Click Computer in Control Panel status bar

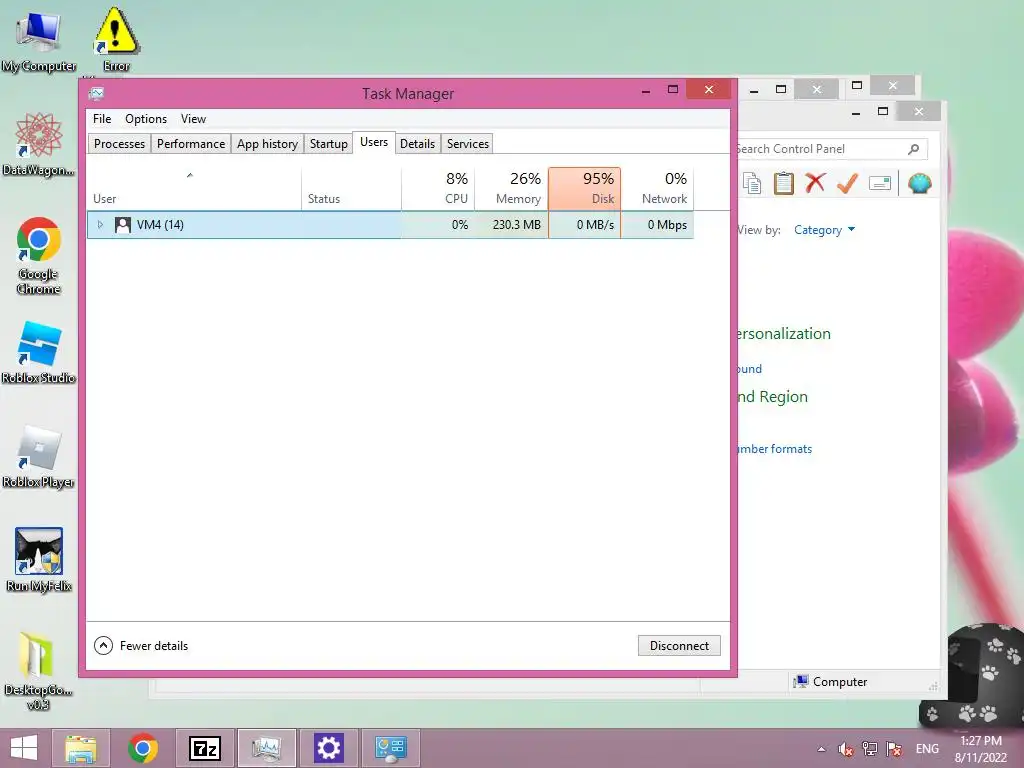830,682
